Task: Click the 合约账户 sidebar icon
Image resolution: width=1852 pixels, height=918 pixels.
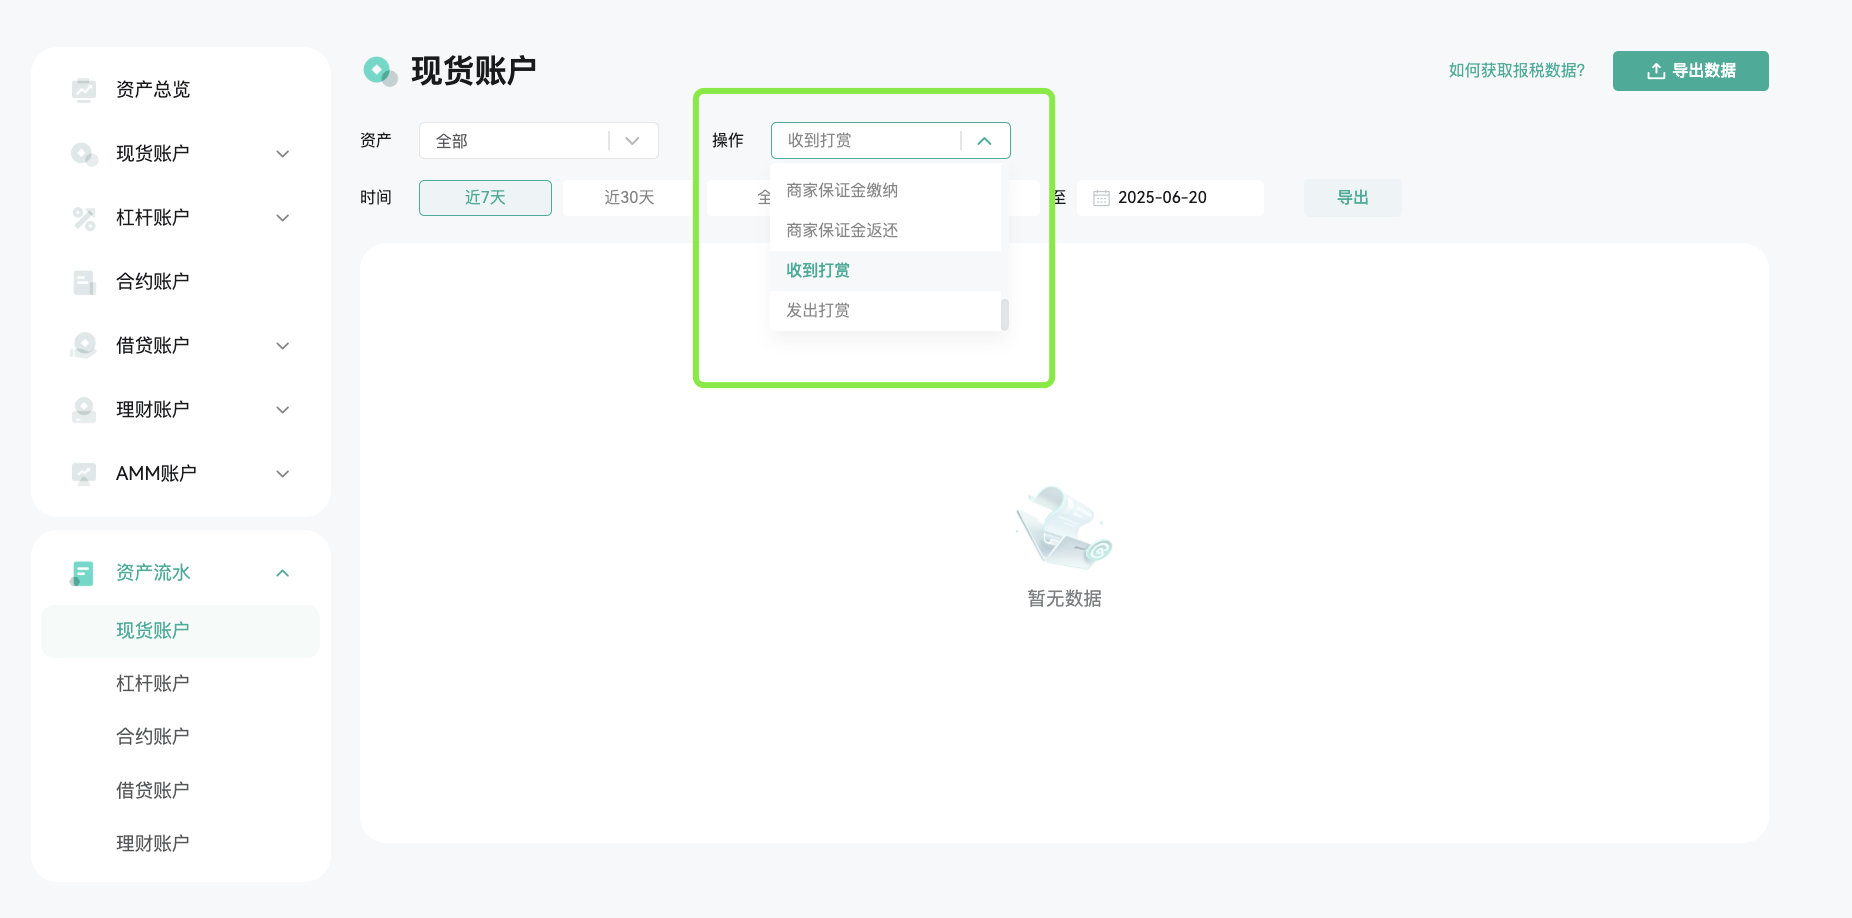Action: click(84, 282)
